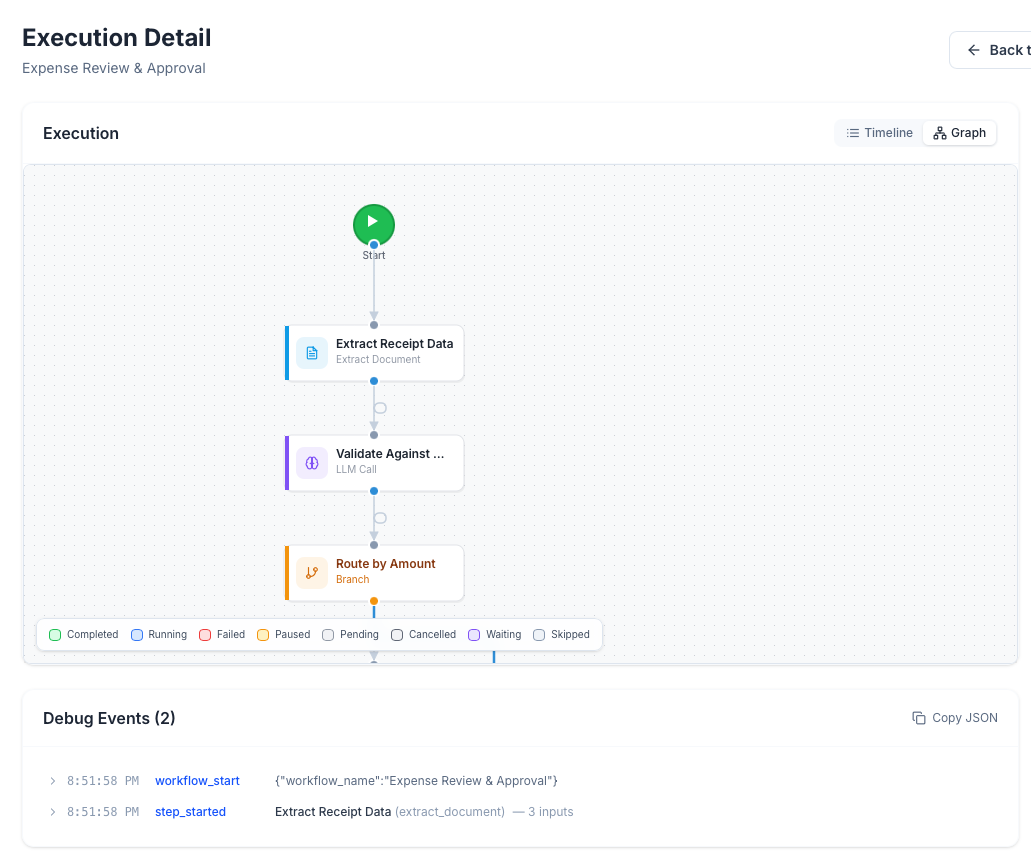
Task: Click the Copy JSON clipboard icon
Action: click(x=918, y=717)
